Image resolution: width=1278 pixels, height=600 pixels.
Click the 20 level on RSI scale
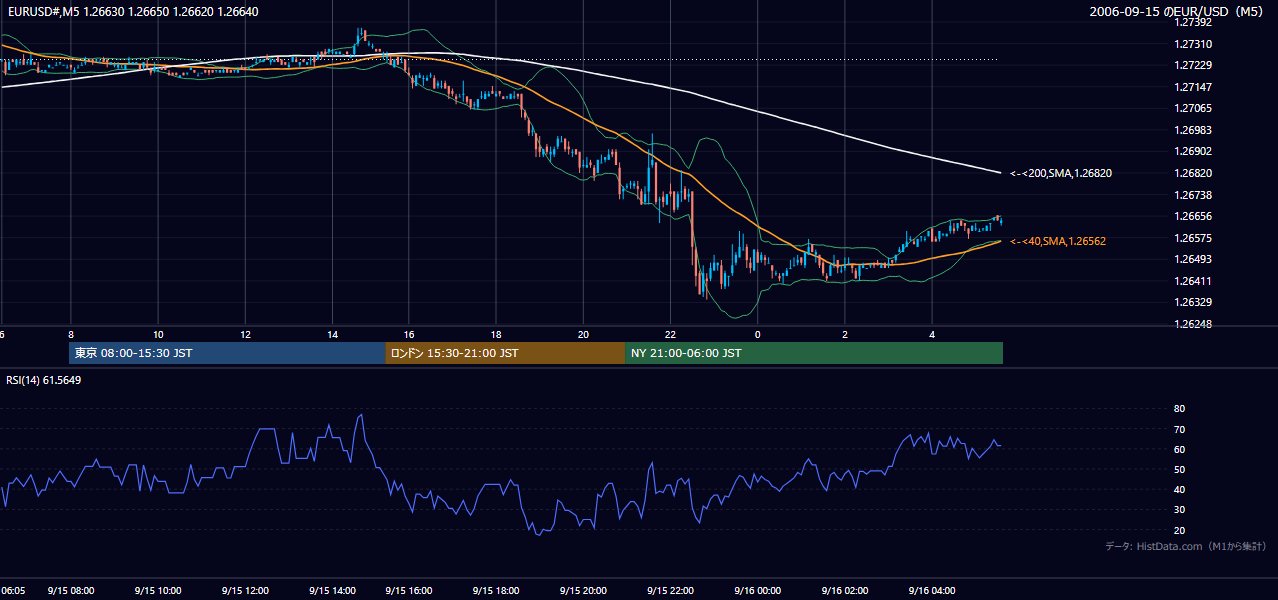click(1179, 530)
